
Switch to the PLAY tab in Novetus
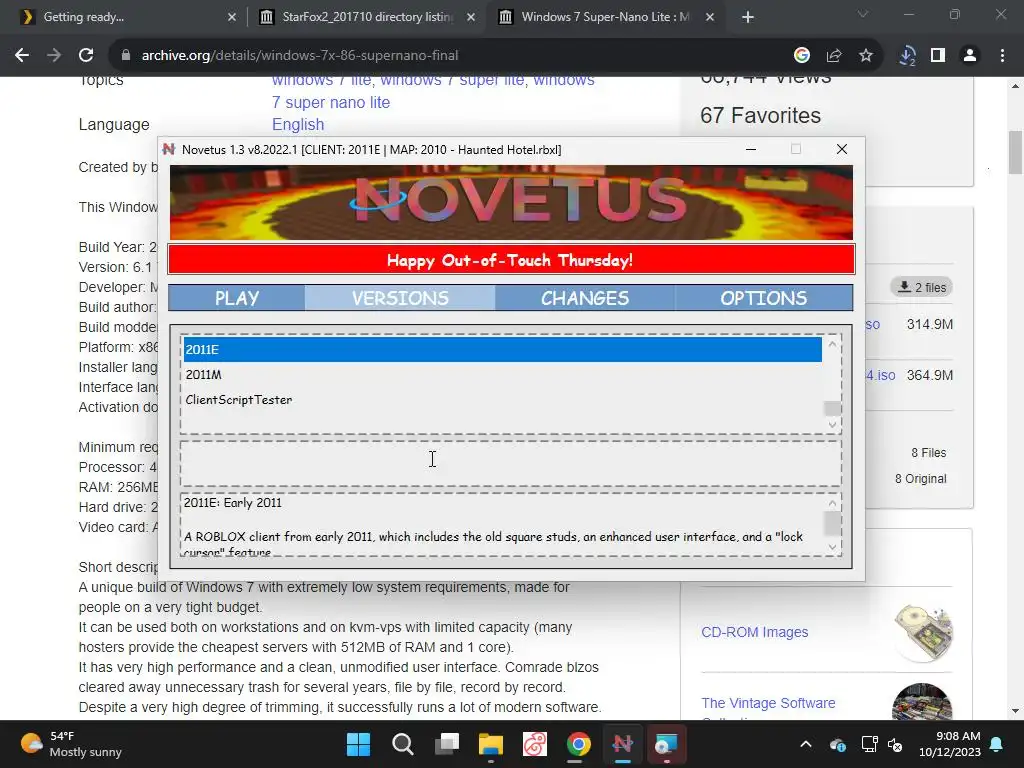[236, 298]
